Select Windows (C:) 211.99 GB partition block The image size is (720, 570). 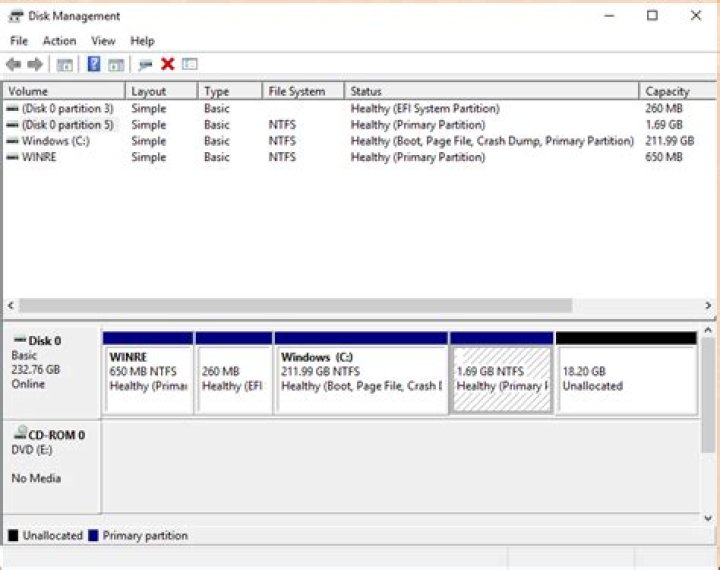coord(361,373)
